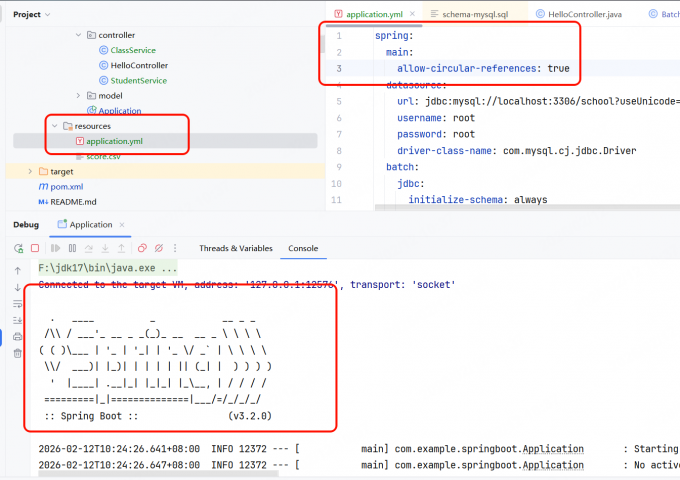Viewport: 680px width, 480px height.
Task: Pause the program in debug toolbar
Action: tap(72, 248)
